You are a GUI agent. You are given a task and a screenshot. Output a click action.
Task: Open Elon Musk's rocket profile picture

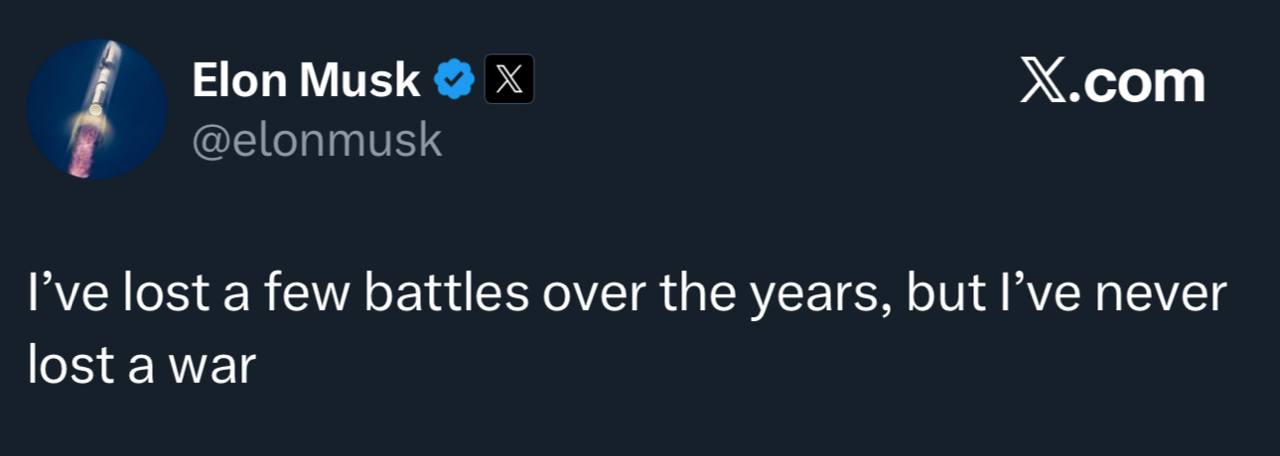coord(96,110)
